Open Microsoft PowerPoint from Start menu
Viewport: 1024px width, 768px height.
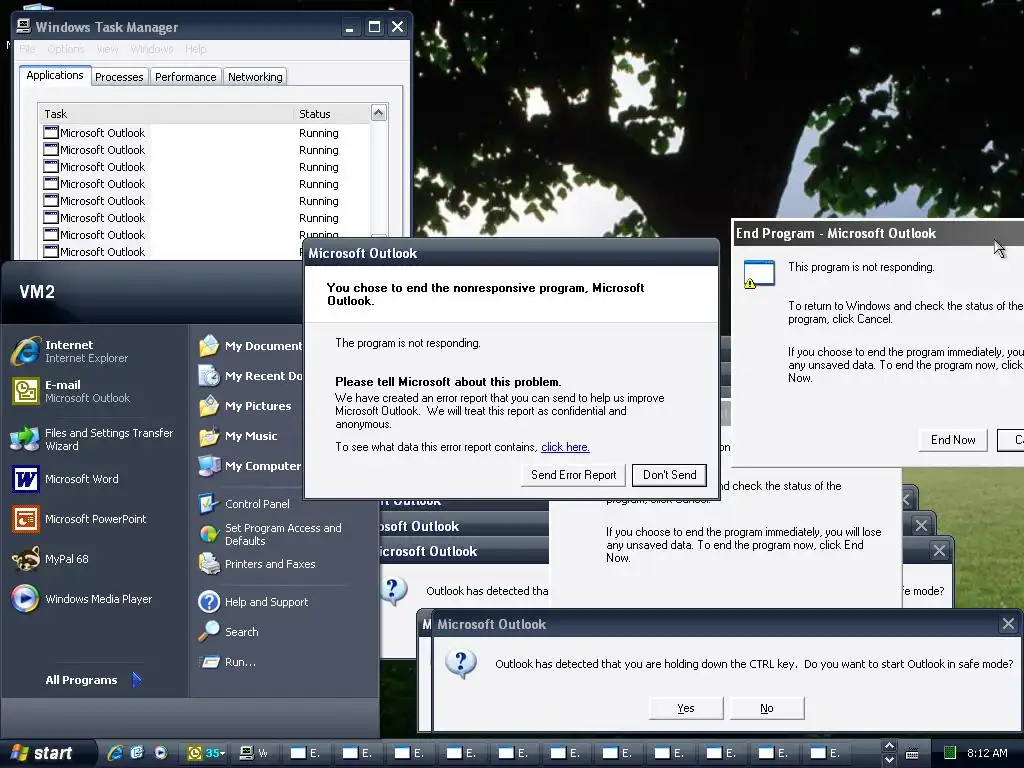(x=79, y=519)
